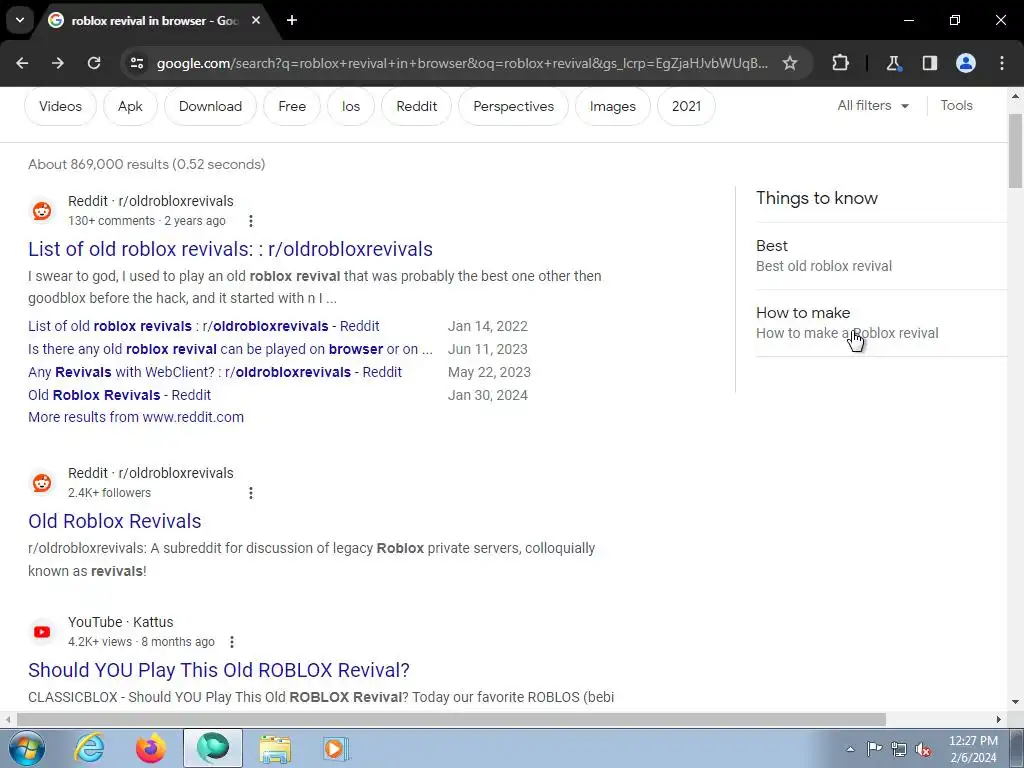Open the Extensions puzzle icon
This screenshot has height=768, width=1024.
840,63
